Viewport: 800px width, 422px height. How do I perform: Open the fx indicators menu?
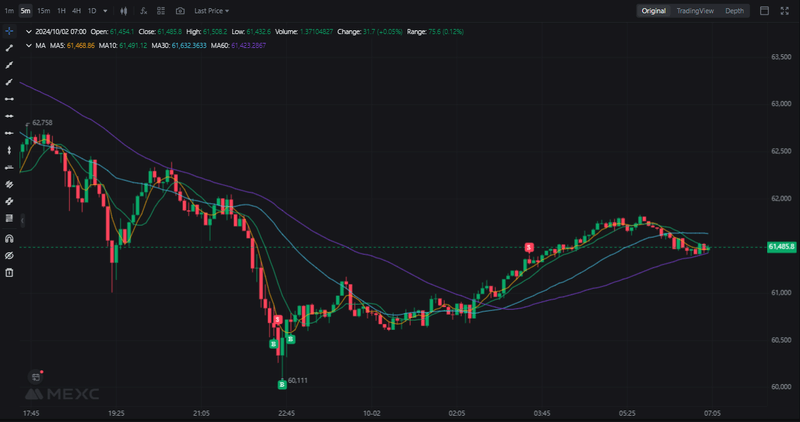pos(144,11)
